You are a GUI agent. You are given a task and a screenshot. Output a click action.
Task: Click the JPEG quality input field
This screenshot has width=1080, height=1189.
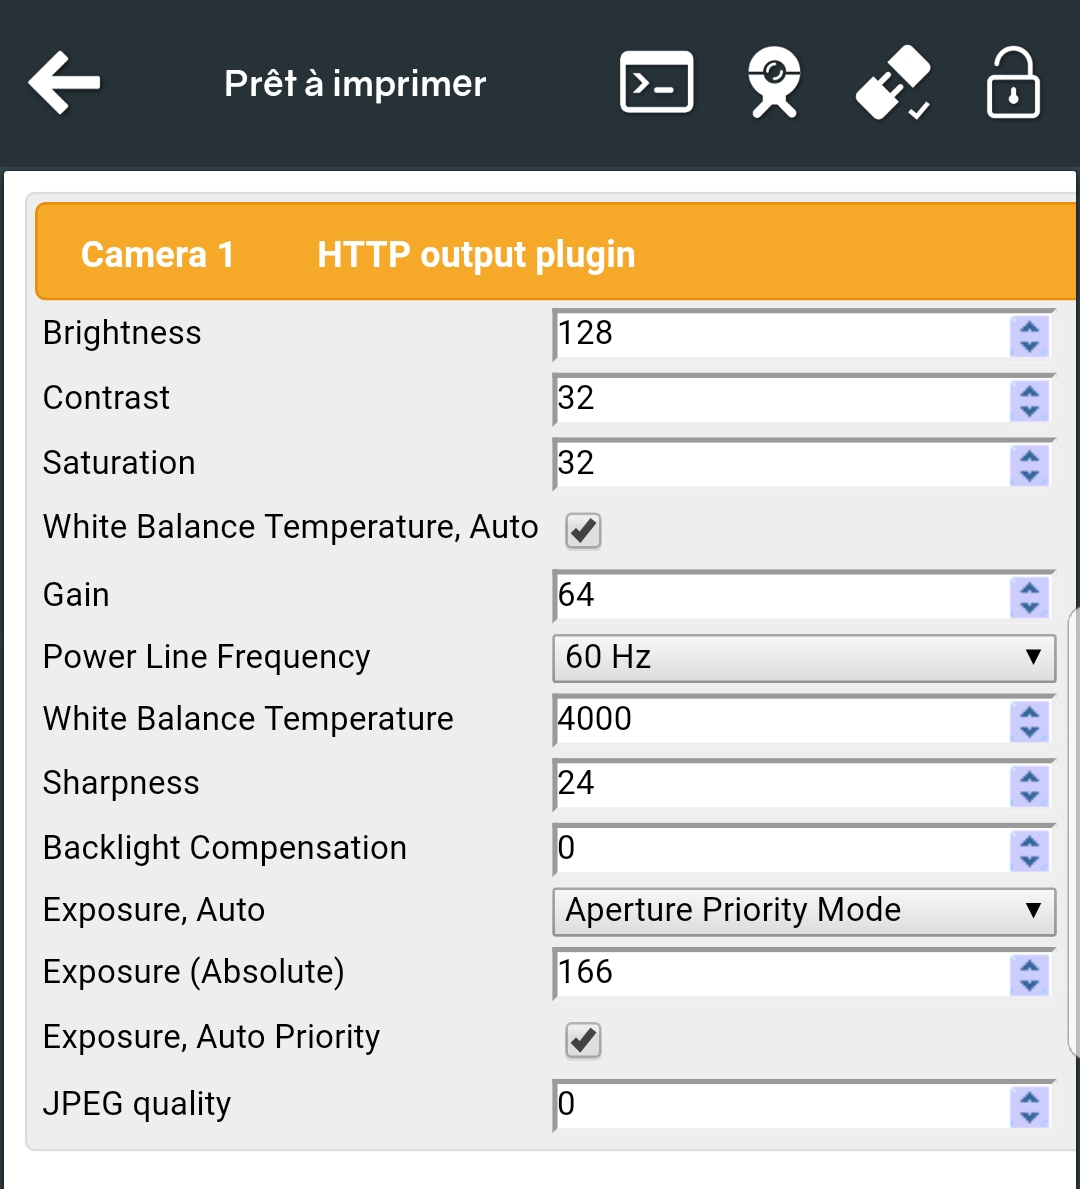click(780, 1105)
